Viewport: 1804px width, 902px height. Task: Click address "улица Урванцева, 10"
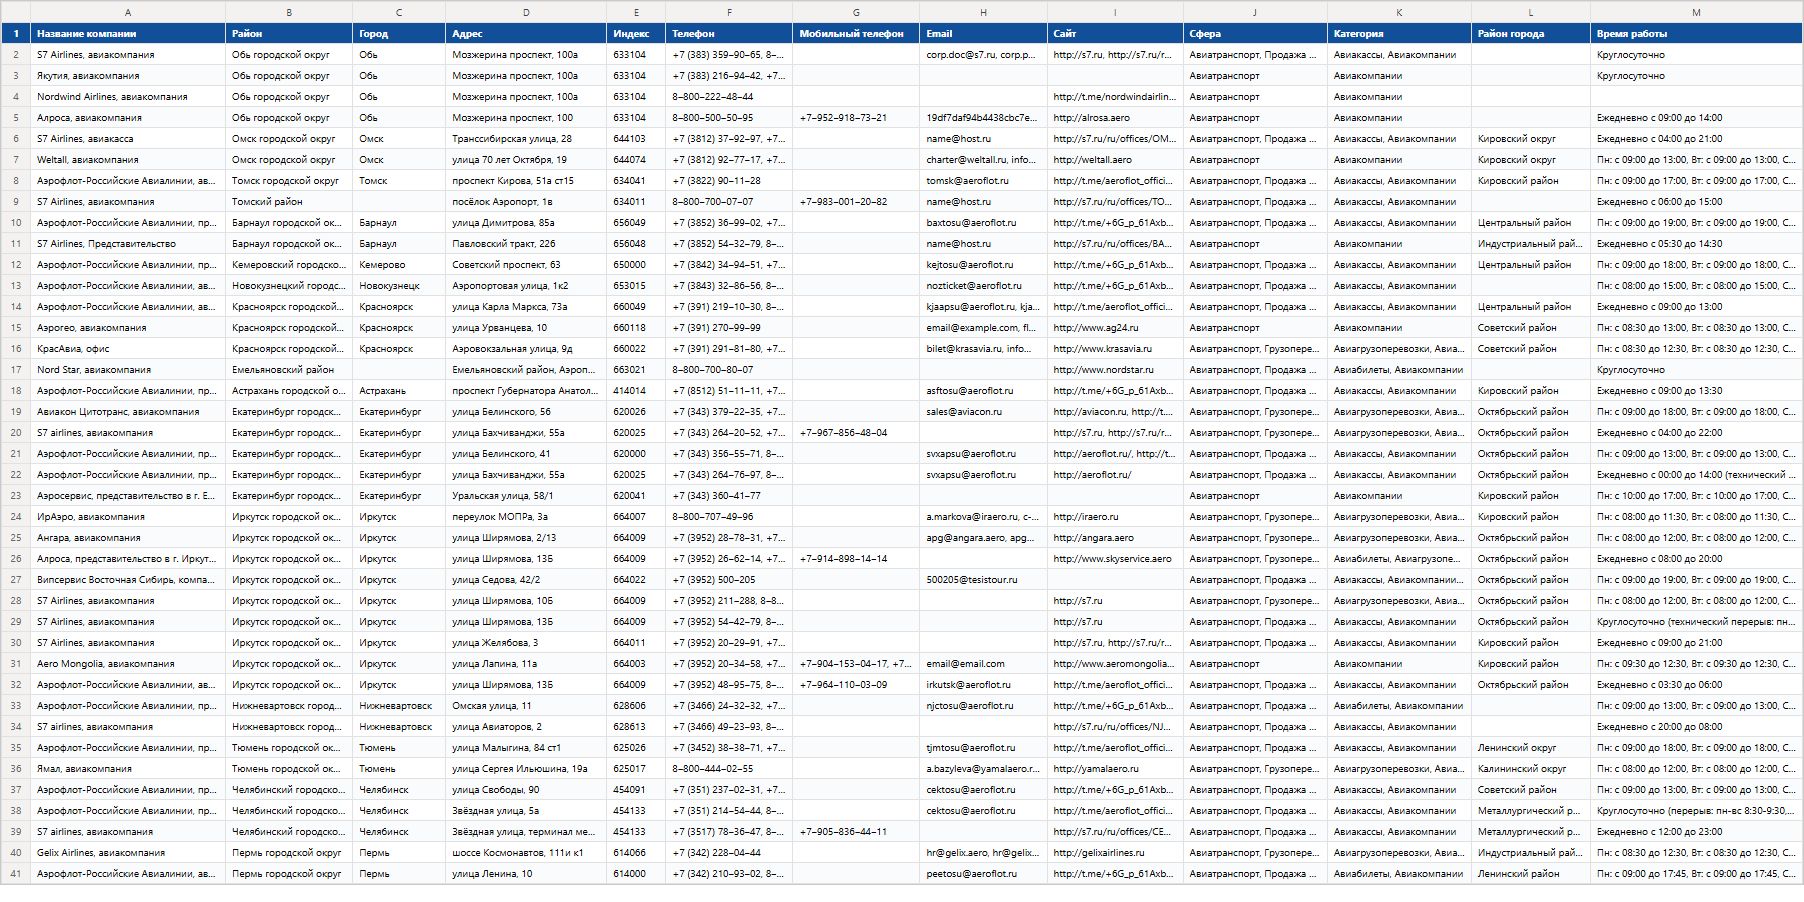(x=526, y=328)
